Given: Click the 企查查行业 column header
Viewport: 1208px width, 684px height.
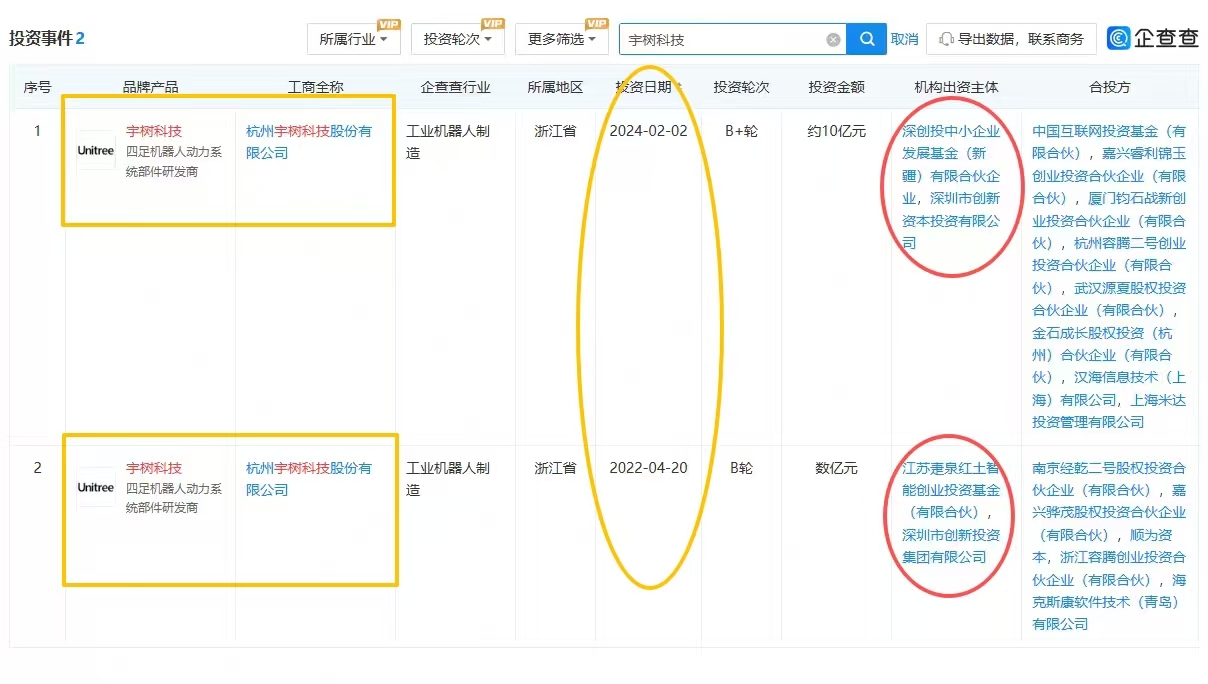Looking at the screenshot, I should (455, 87).
